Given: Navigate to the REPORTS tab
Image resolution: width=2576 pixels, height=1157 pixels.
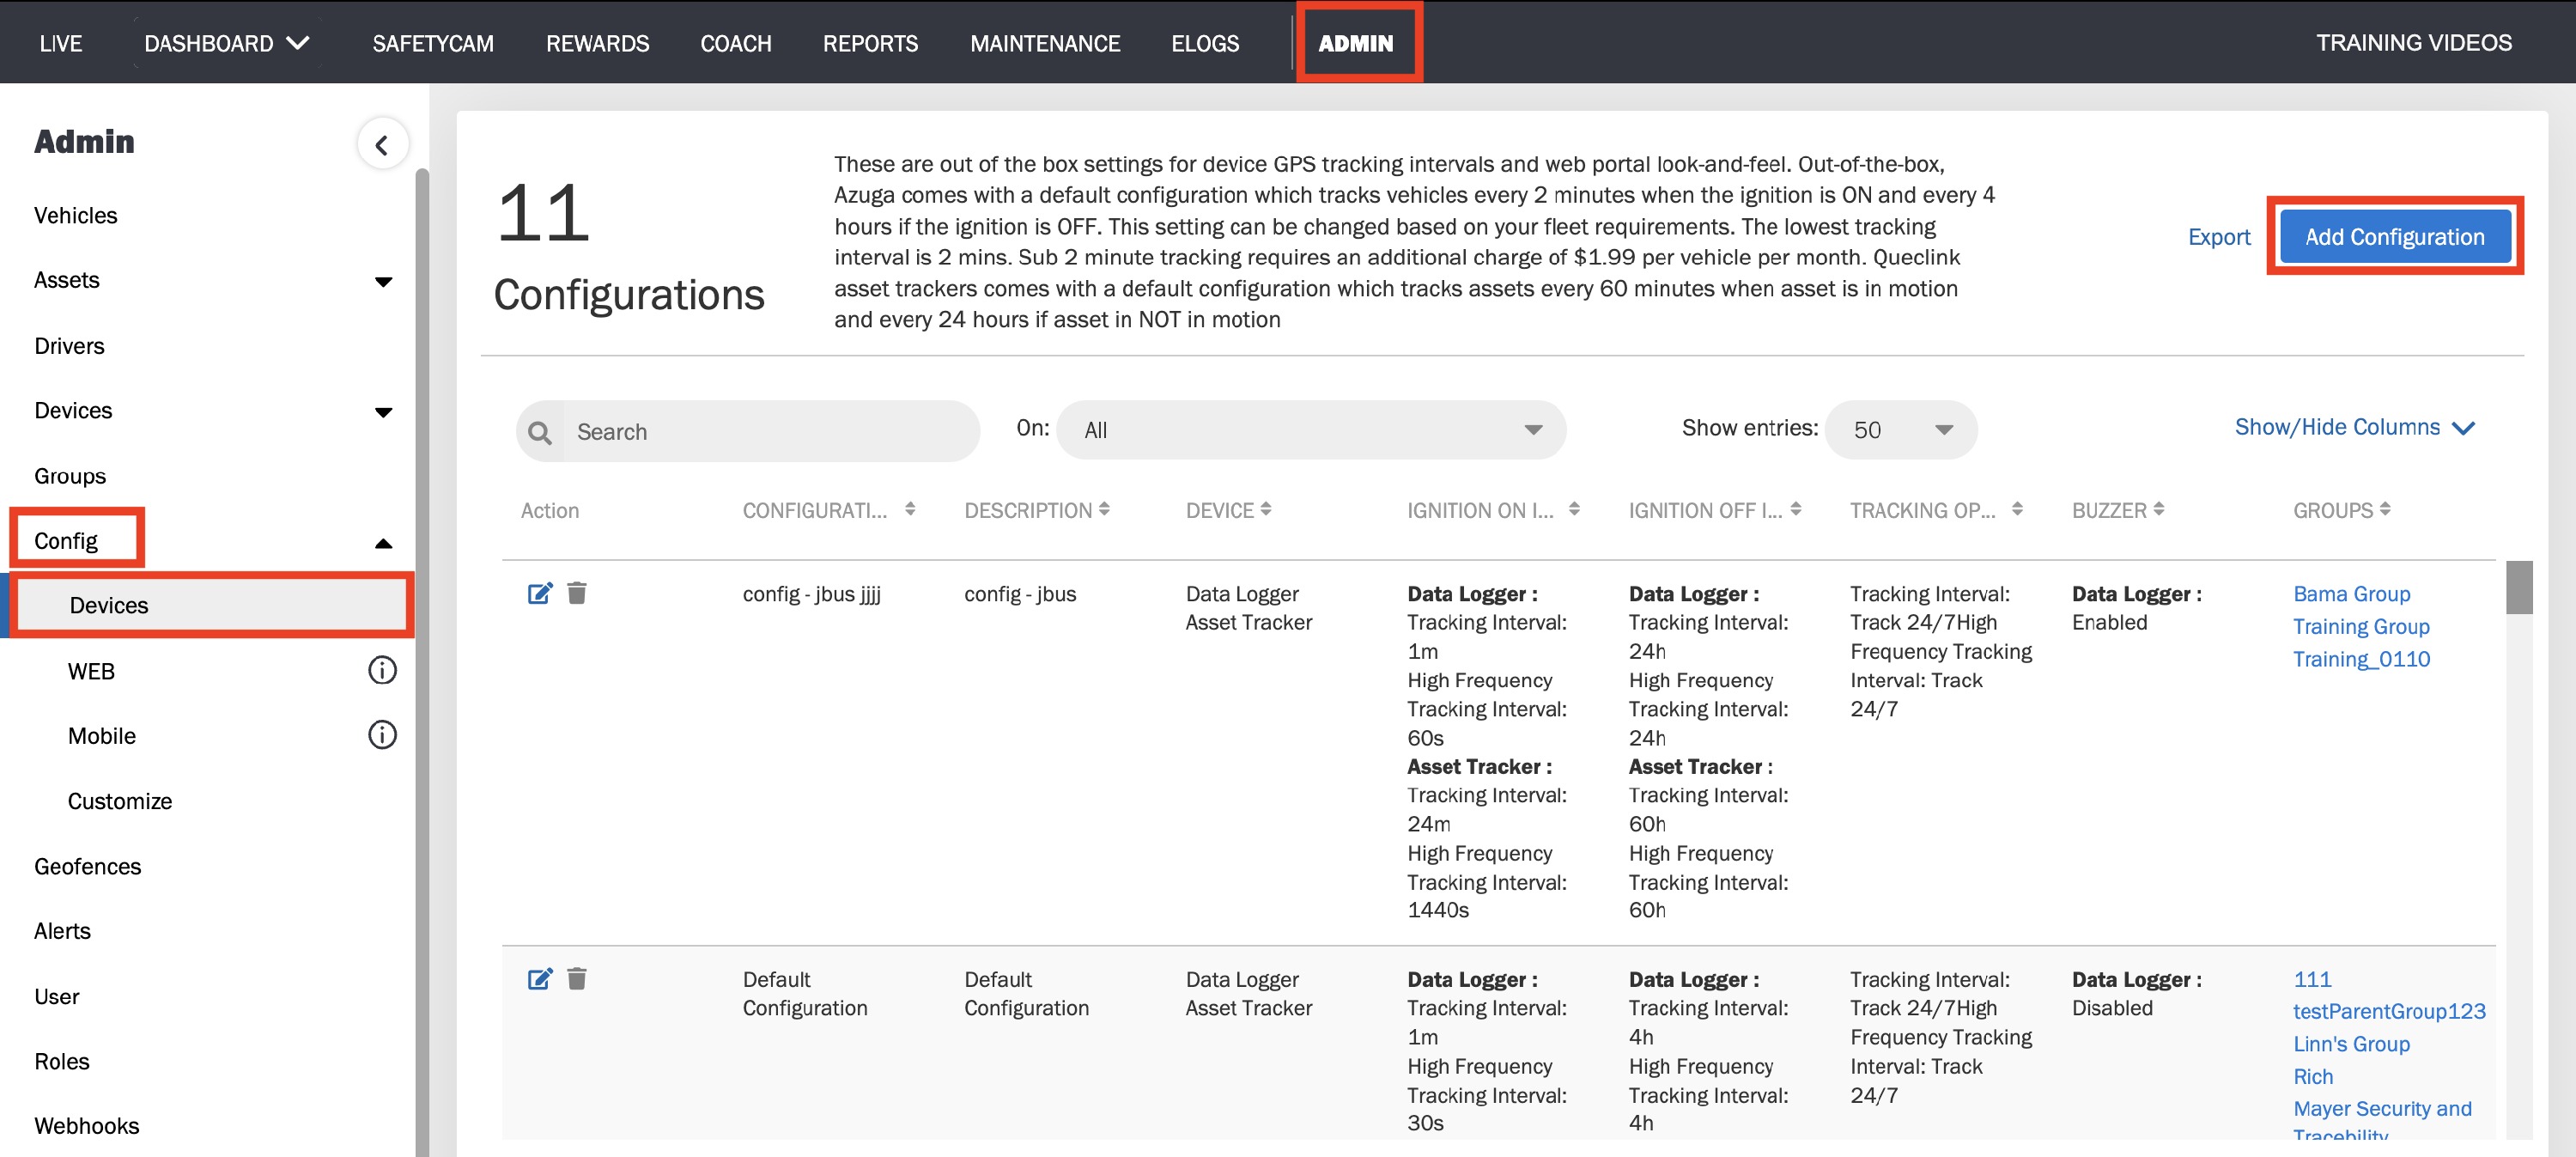Looking at the screenshot, I should [870, 43].
